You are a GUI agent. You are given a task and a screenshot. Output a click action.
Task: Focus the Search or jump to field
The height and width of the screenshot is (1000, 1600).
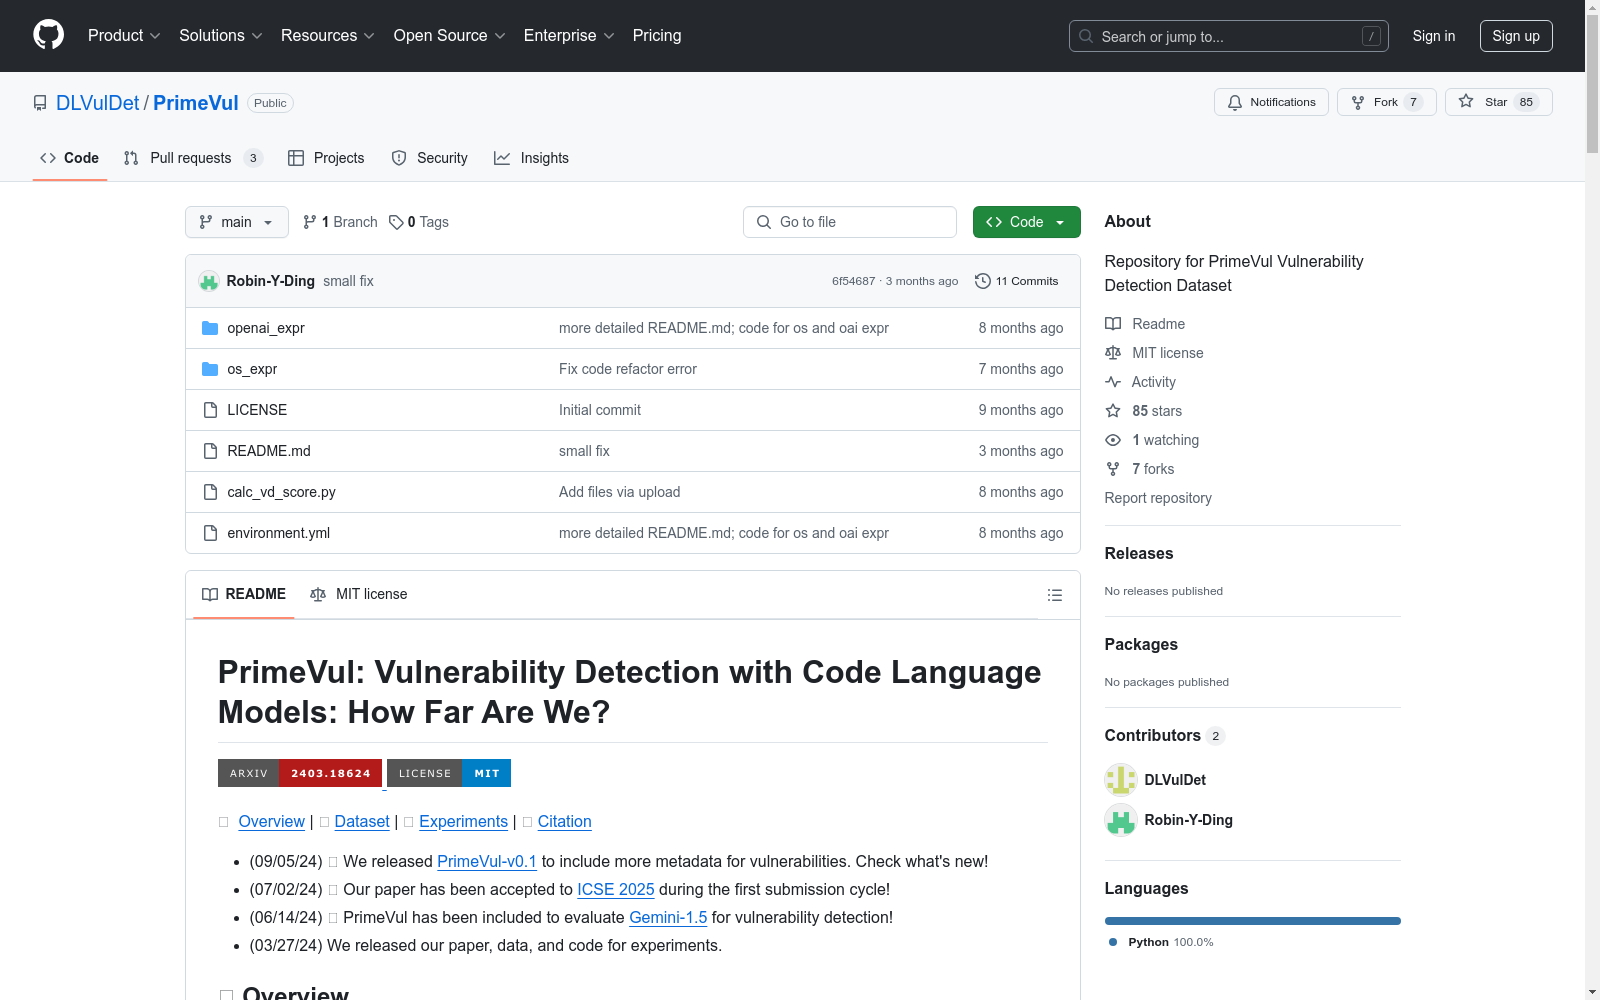tap(1229, 36)
